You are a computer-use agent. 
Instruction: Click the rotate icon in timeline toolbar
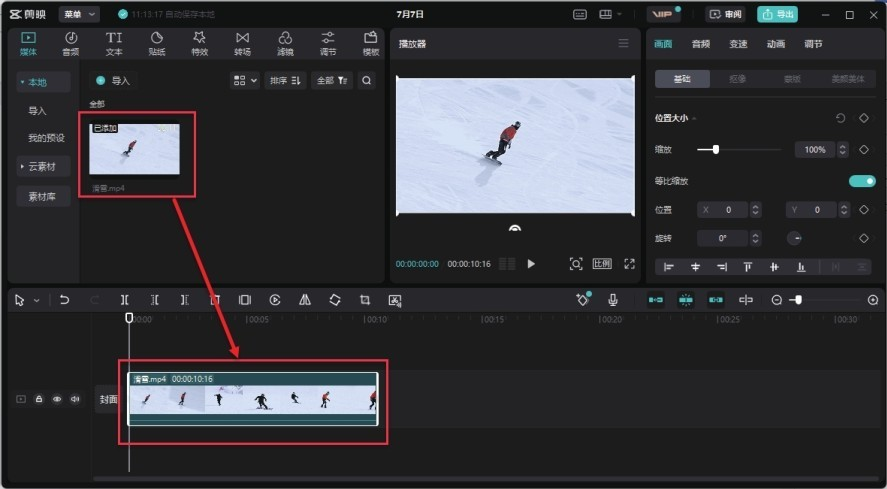click(335, 300)
